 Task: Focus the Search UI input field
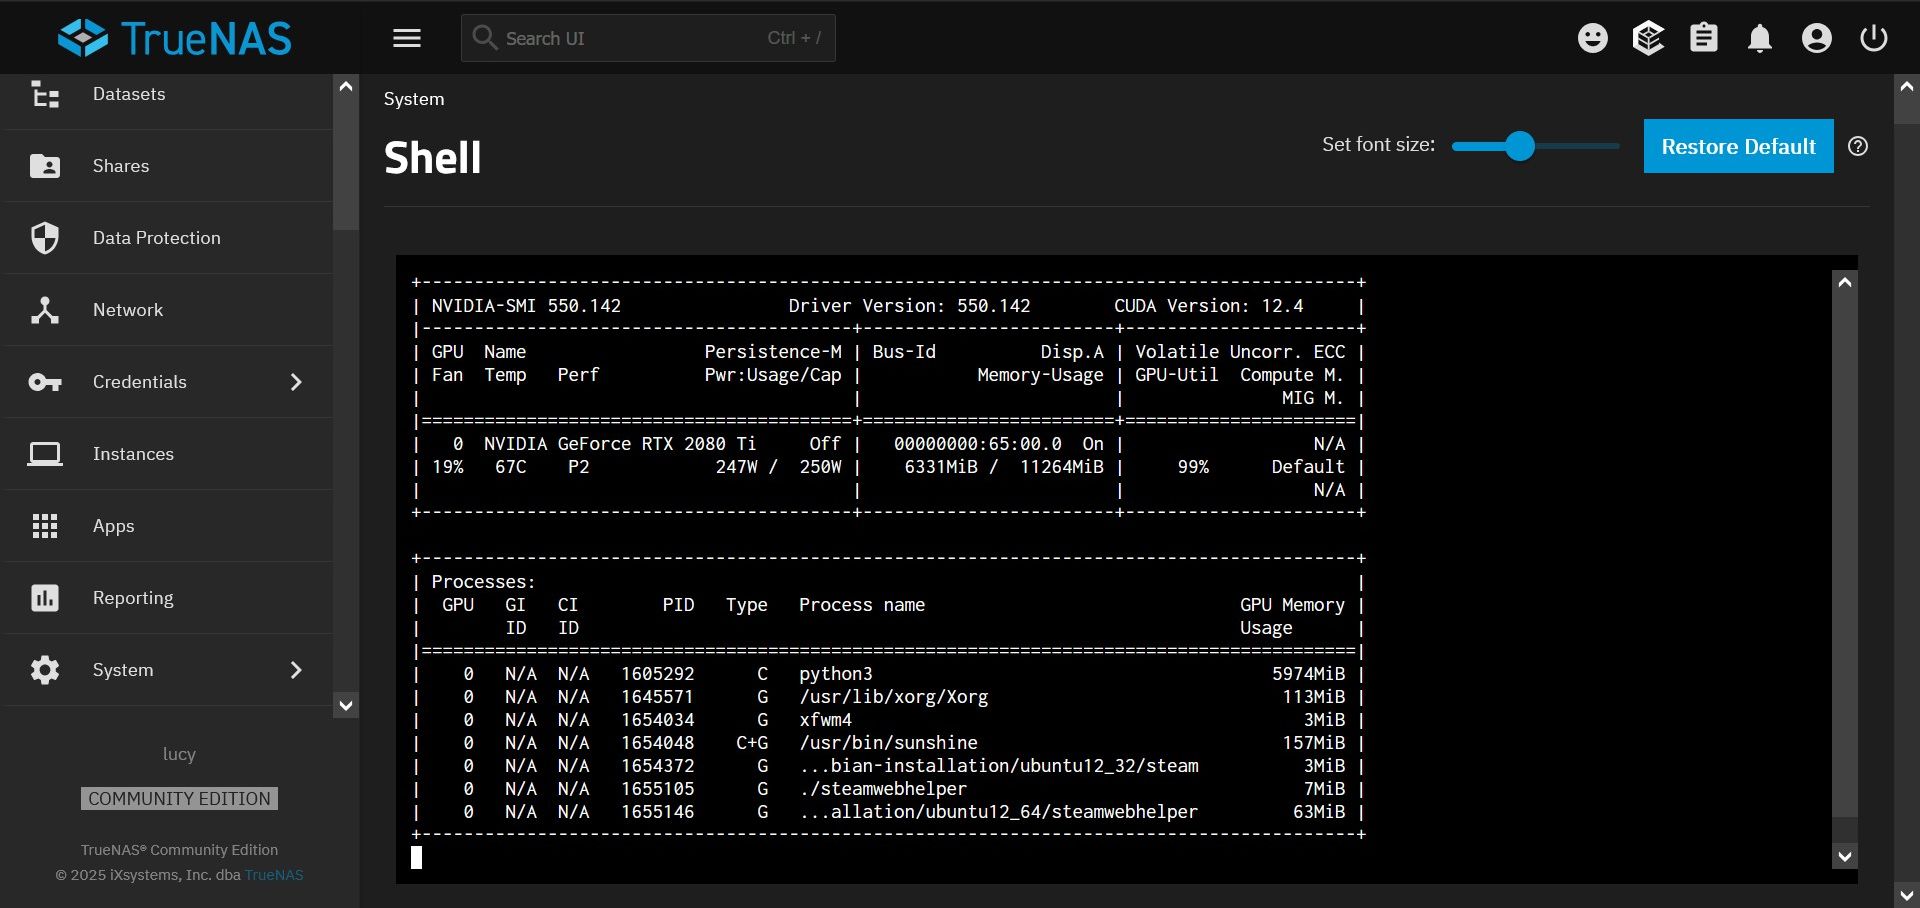[x=648, y=38]
